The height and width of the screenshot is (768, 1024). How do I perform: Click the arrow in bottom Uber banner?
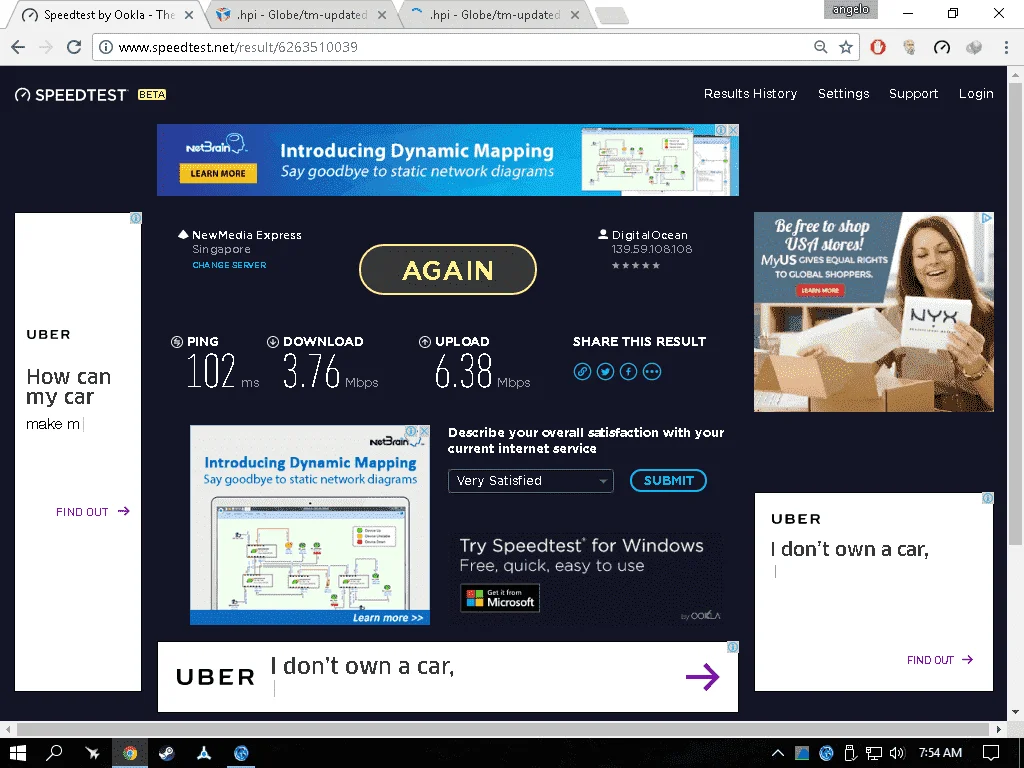(x=703, y=677)
